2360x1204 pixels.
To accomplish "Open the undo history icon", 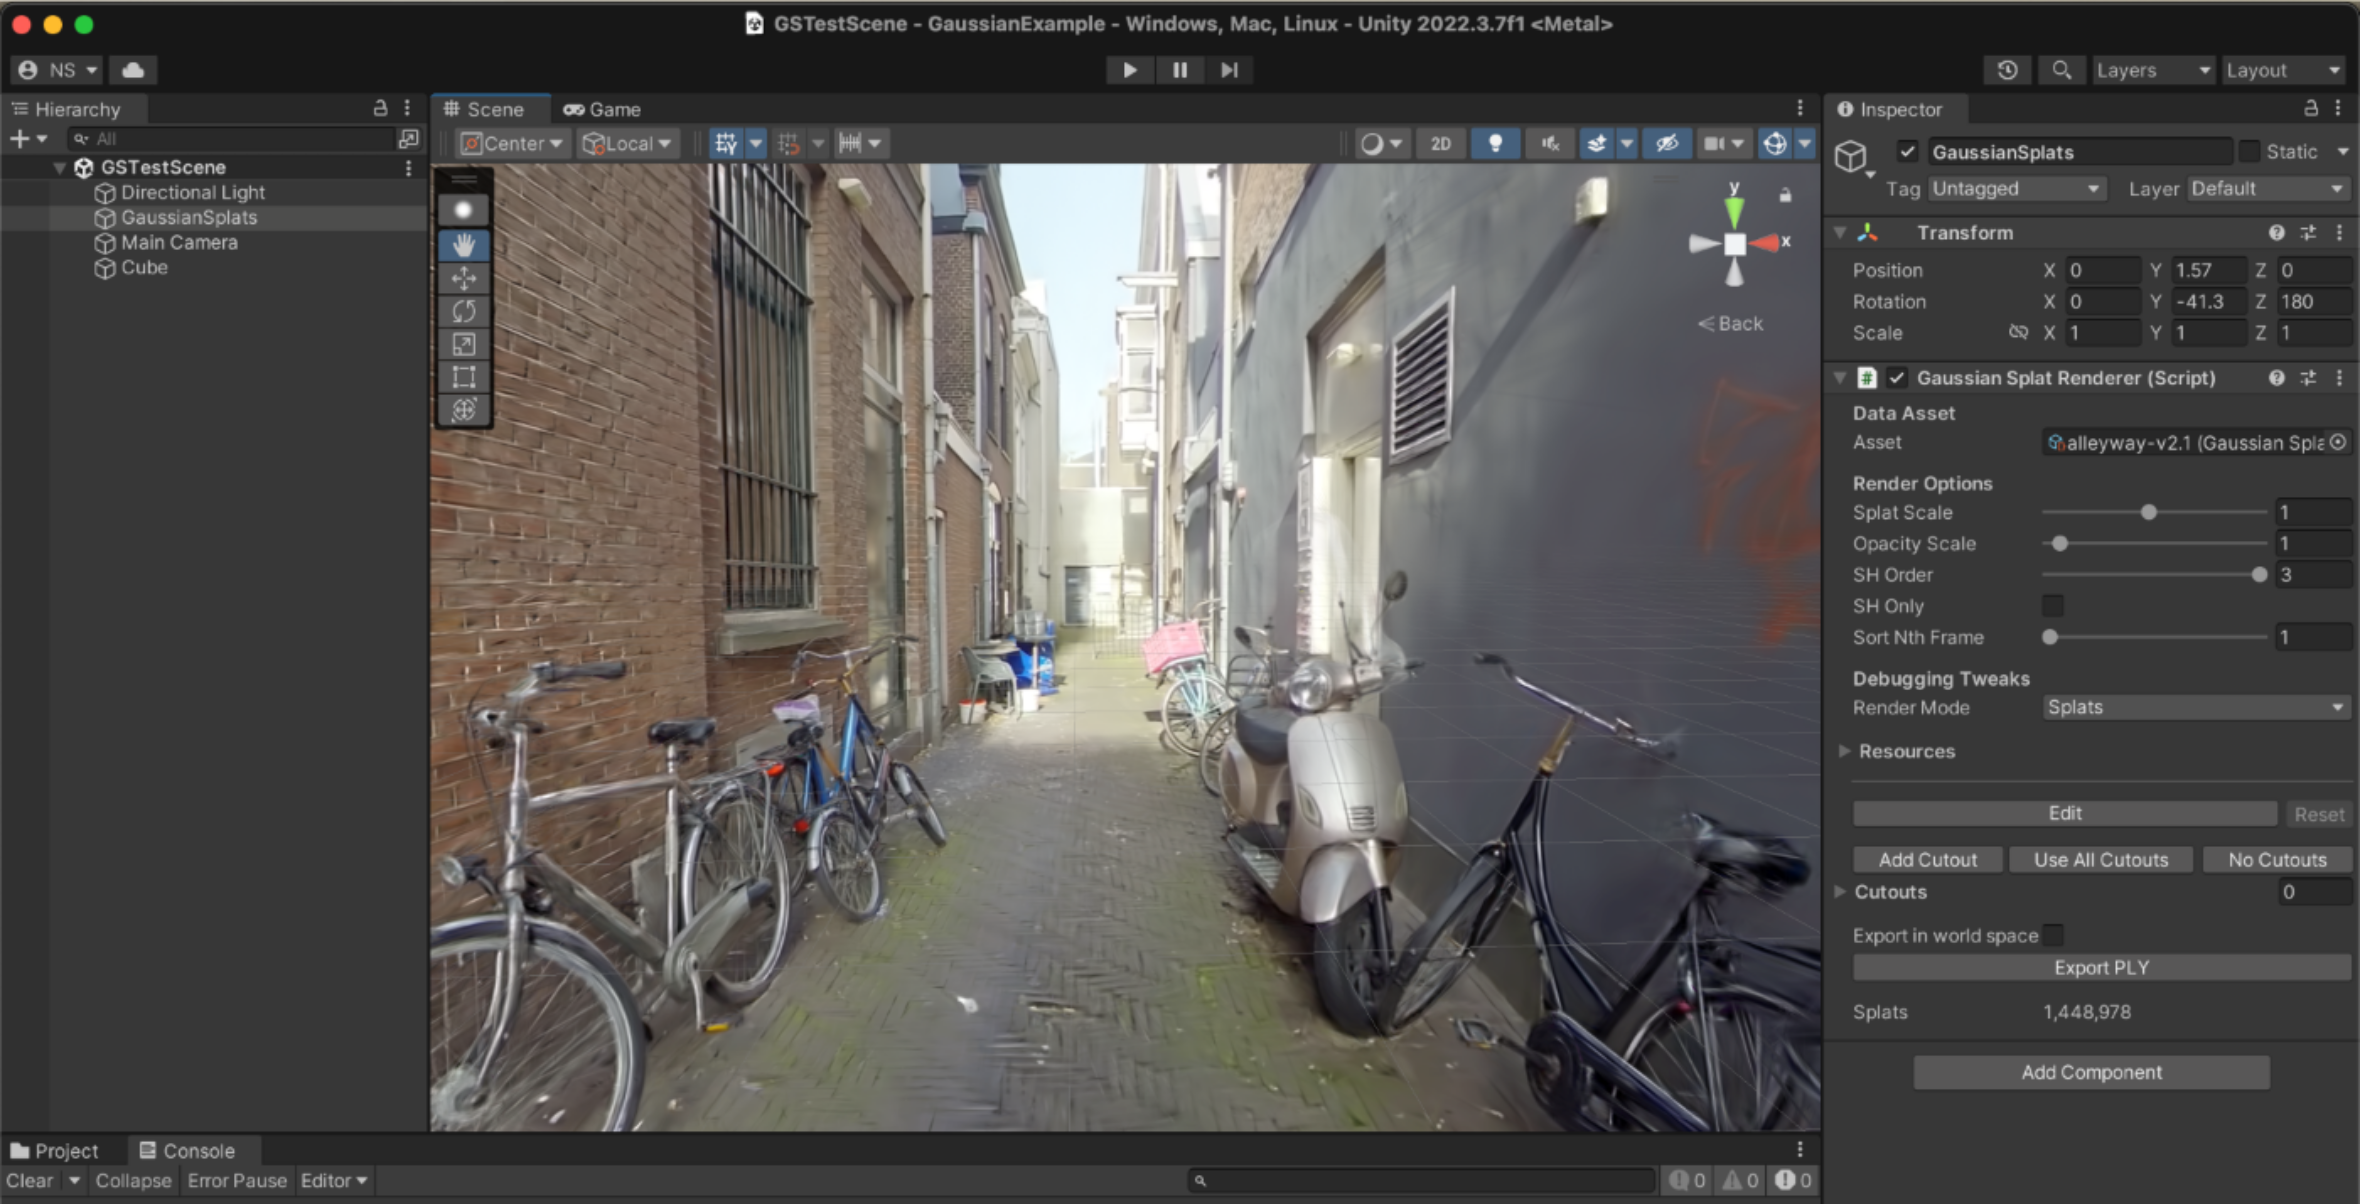I will click(2007, 70).
